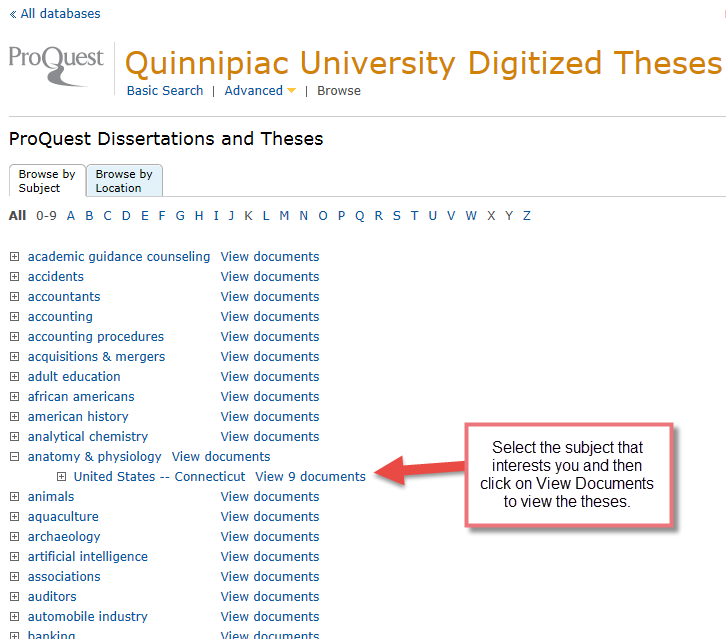This screenshot has height=639, width=726.
Task: Expand analytical chemistry subject node
Action: click(x=15, y=436)
